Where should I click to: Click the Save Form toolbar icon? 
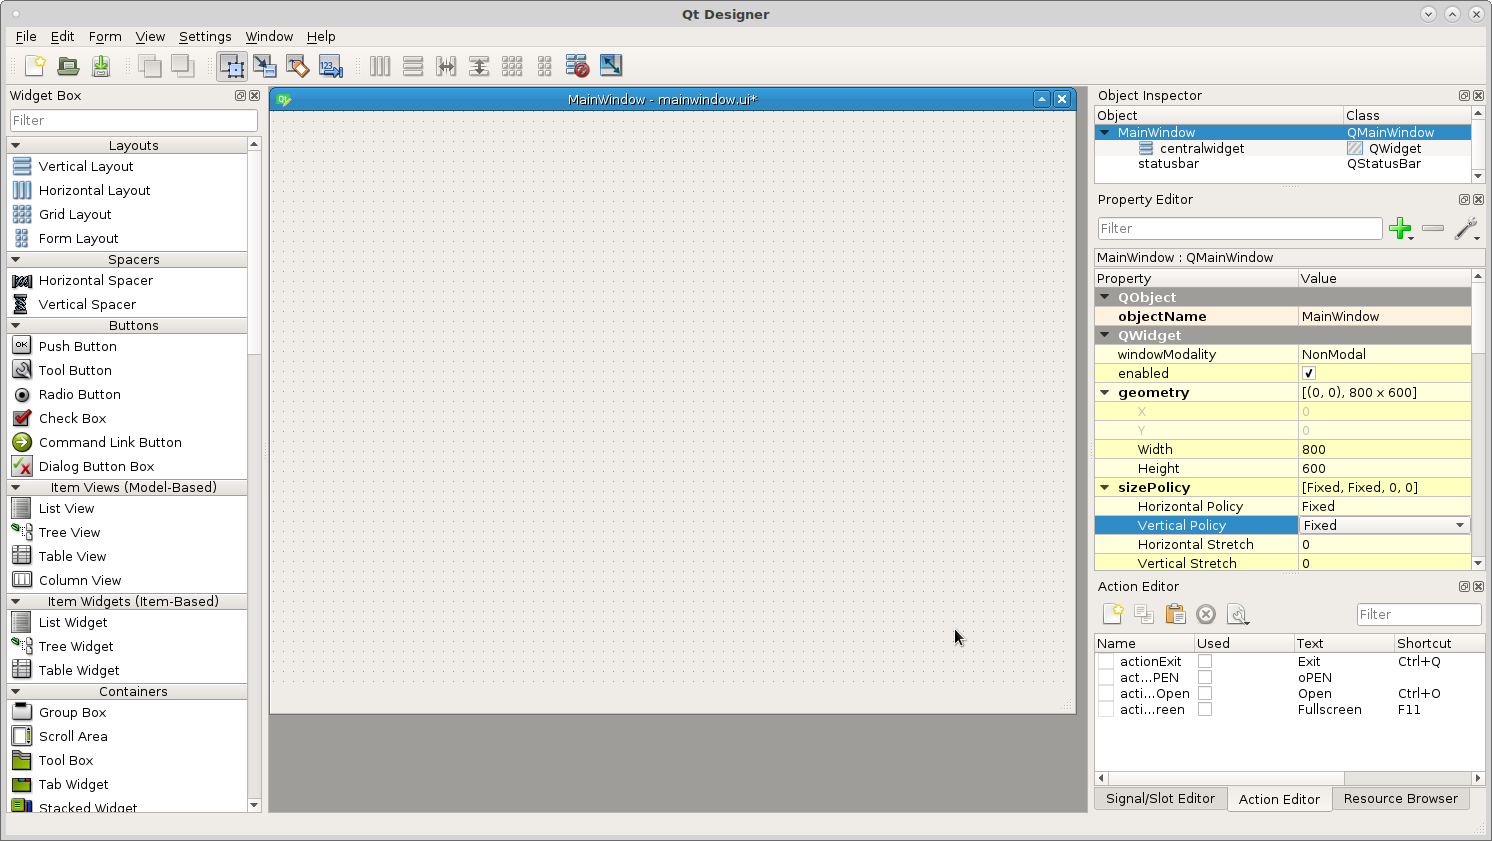(x=101, y=66)
